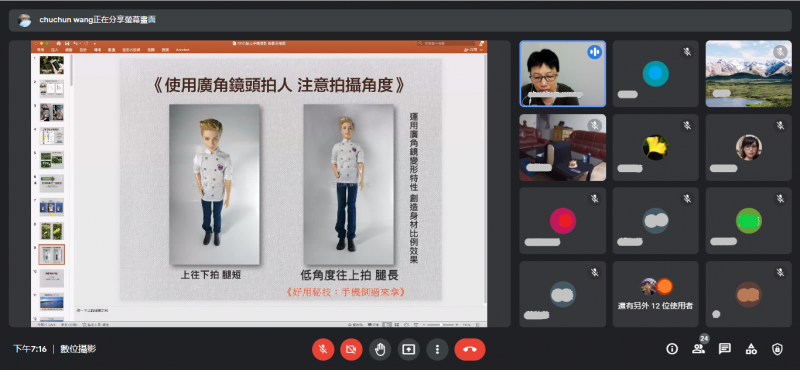This screenshot has width=800, height=370.
Task: Show the people list with badge 24
Action: 698,349
